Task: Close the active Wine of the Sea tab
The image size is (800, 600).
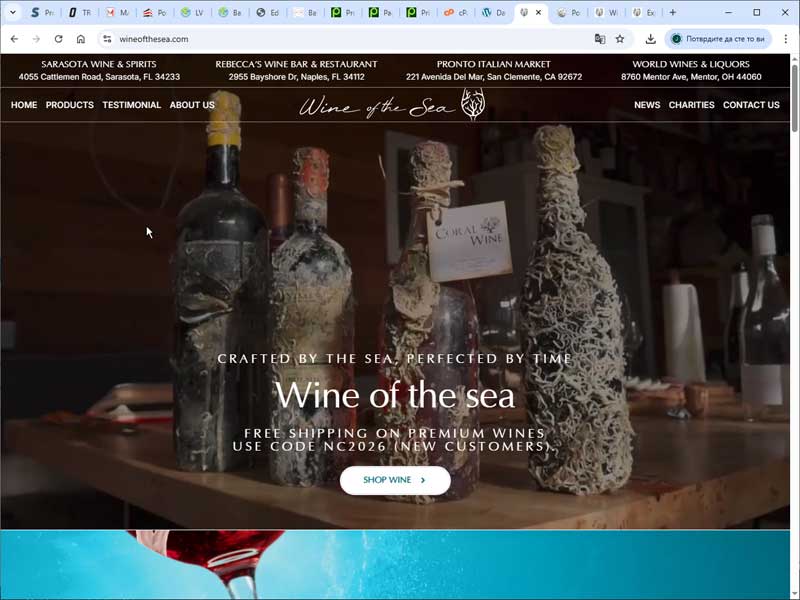Action: [539, 13]
